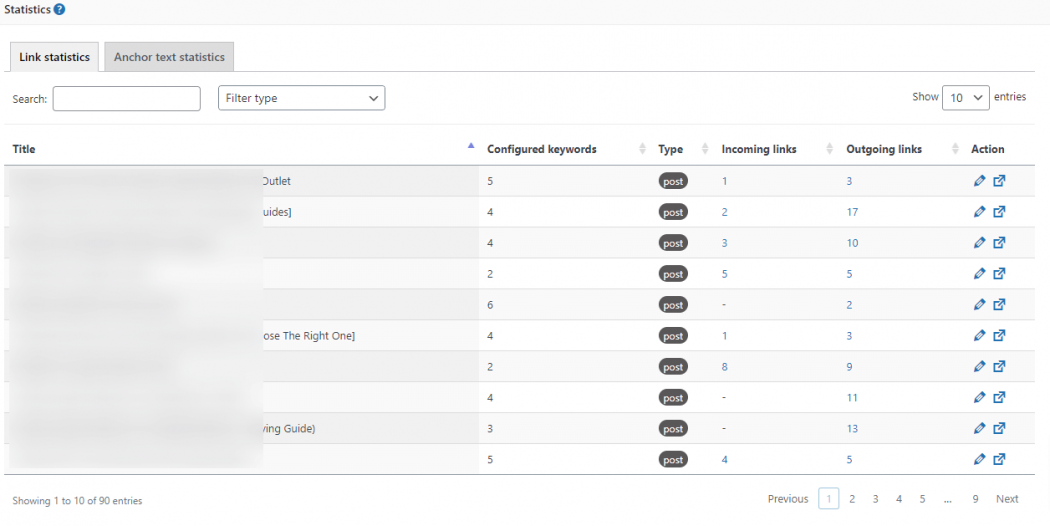This screenshot has width=1050, height=526.
Task: Open external link for last row with 4 incoming links
Action: (999, 459)
